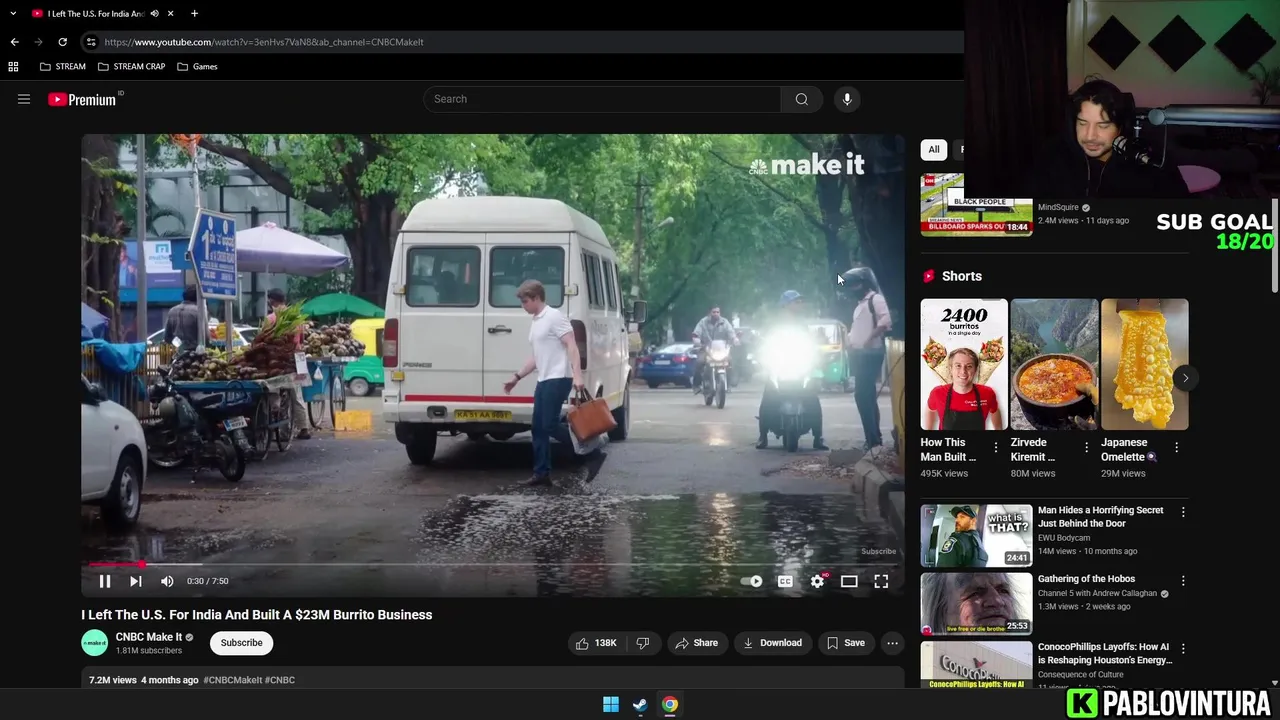The height and width of the screenshot is (720, 1280).
Task: Open the STREAM bookmarks folder
Action: (x=62, y=67)
